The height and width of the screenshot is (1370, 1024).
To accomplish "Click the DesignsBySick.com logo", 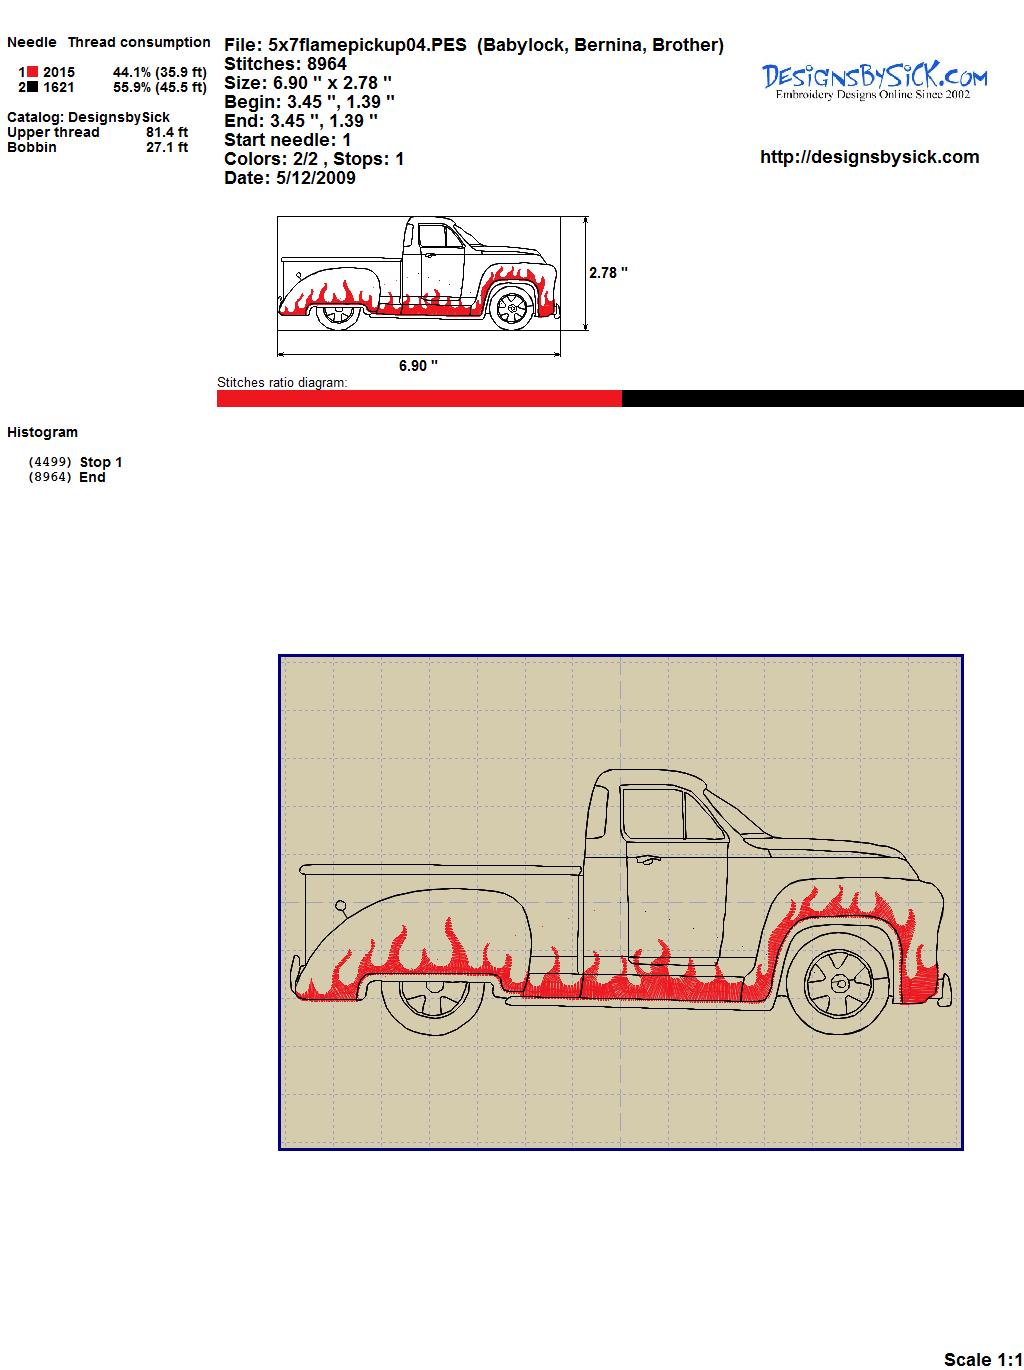I will (x=874, y=80).
